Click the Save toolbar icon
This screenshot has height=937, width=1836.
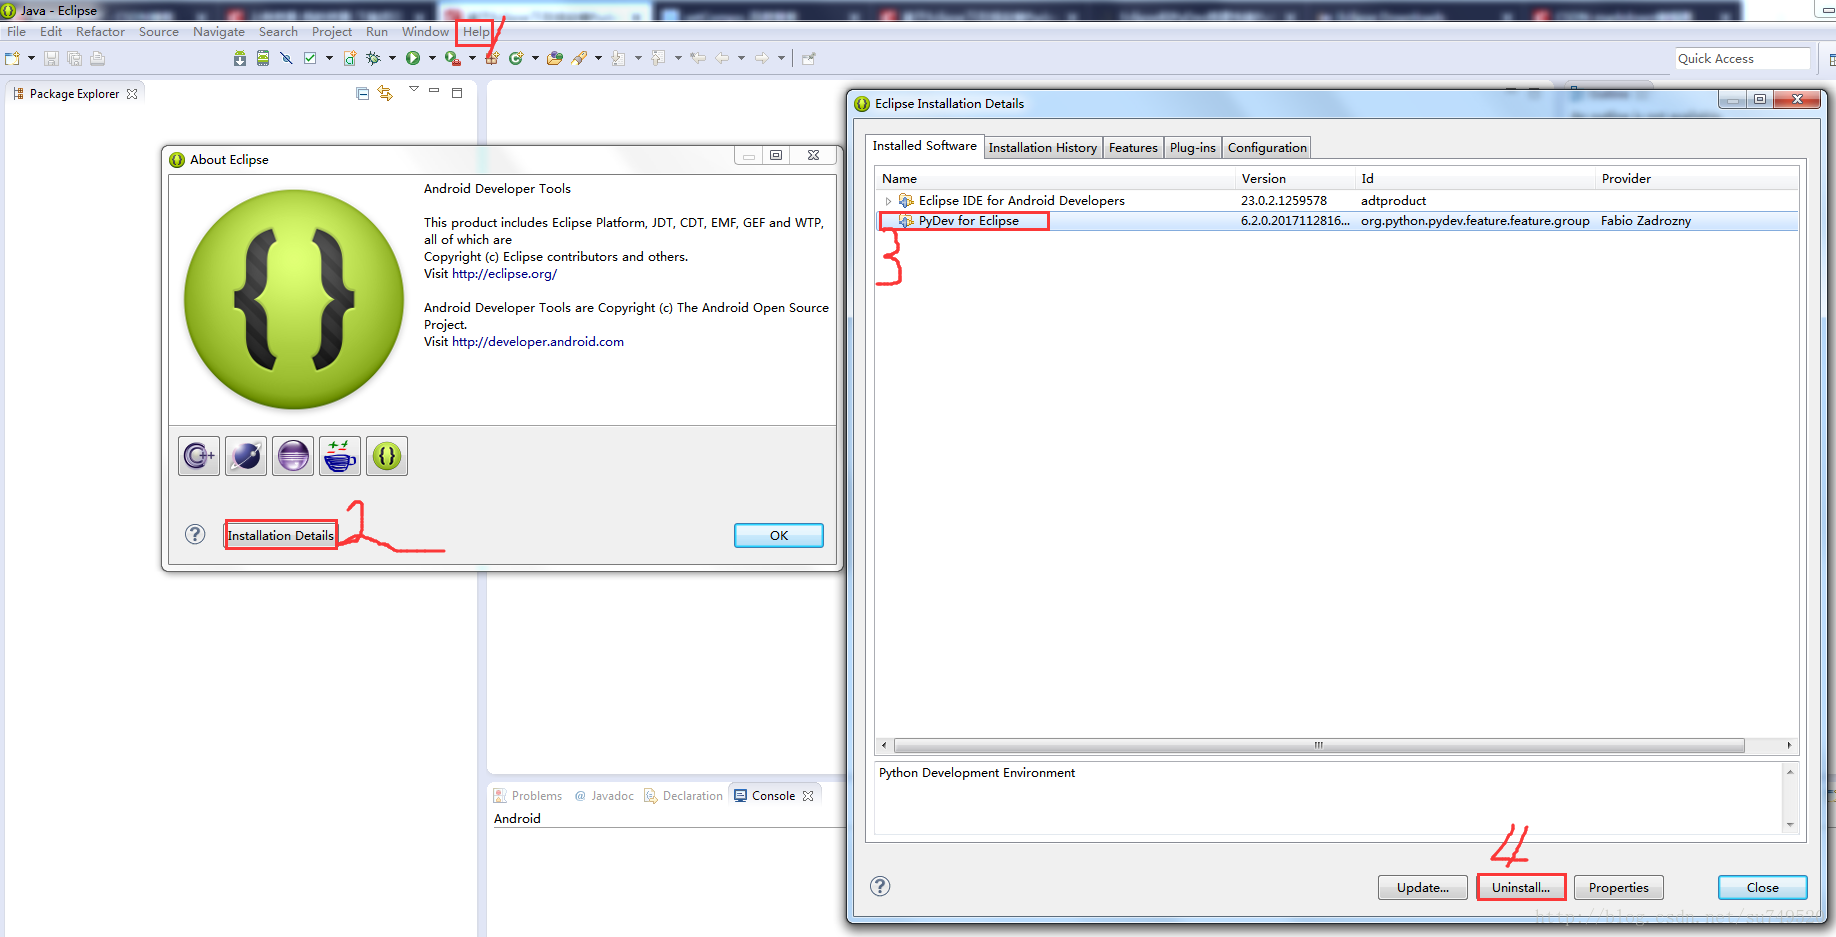(x=51, y=58)
